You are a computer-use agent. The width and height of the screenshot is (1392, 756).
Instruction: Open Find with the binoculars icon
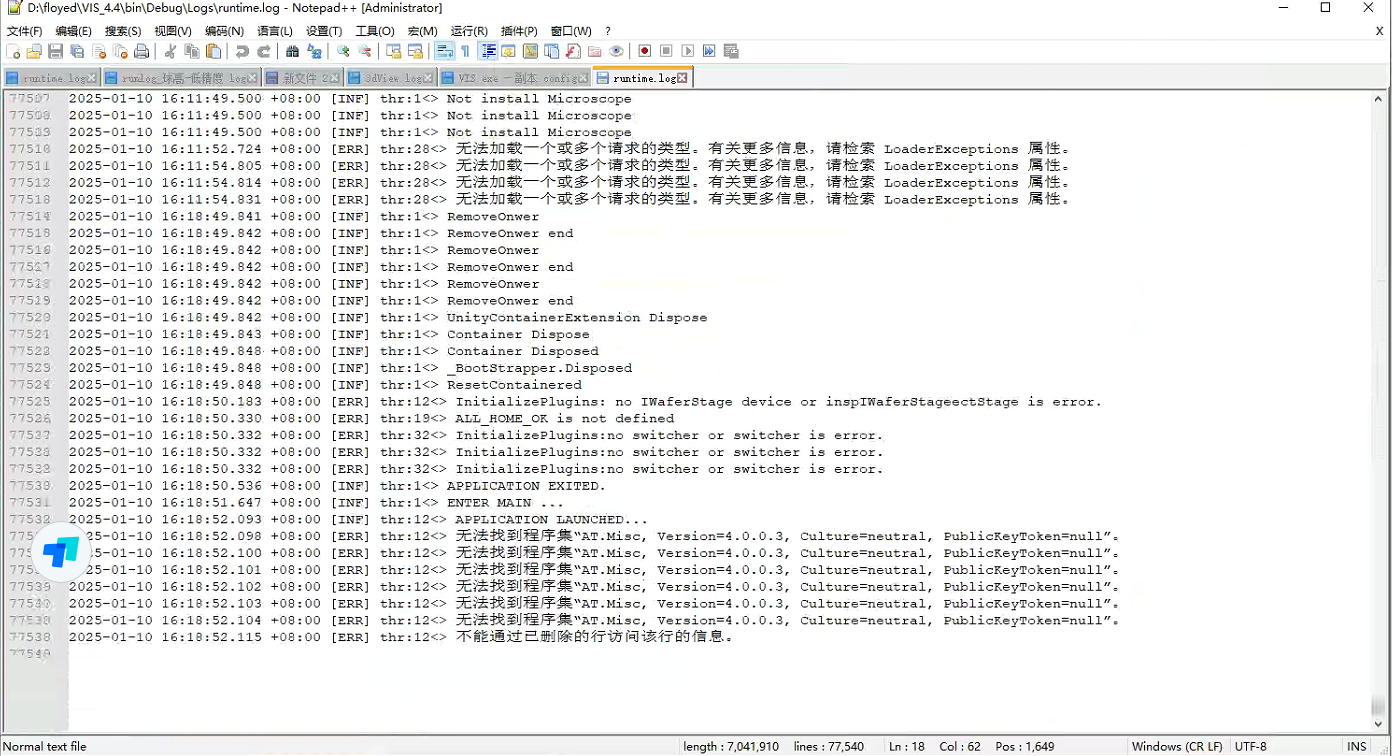pos(293,51)
